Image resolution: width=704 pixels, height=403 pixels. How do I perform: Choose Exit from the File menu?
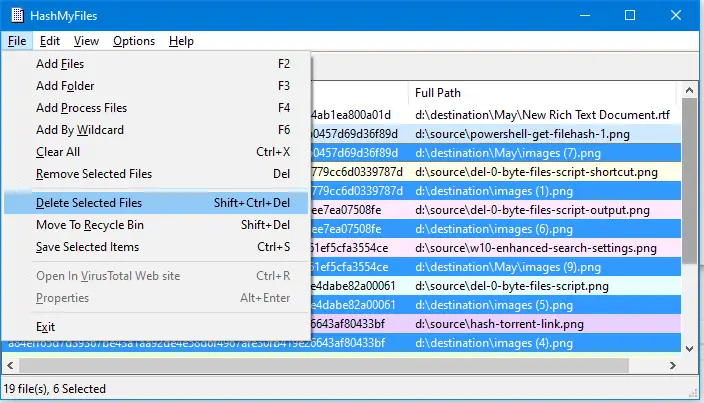(156, 327)
